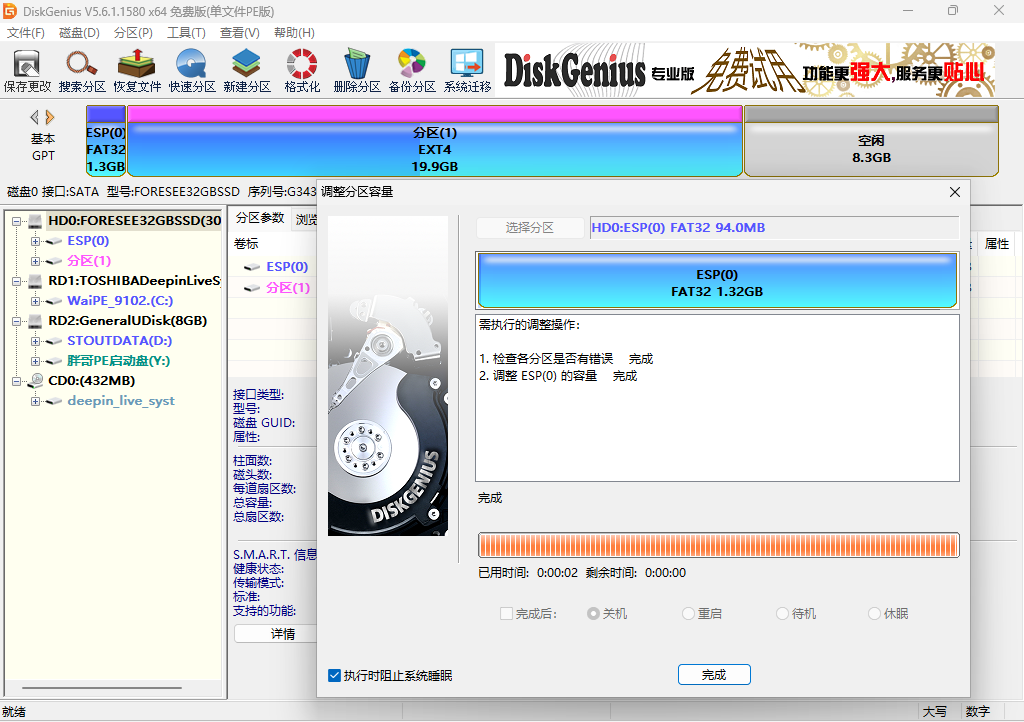Select the 删除分区 delete partition icon
The image size is (1024, 722).
click(x=357, y=71)
